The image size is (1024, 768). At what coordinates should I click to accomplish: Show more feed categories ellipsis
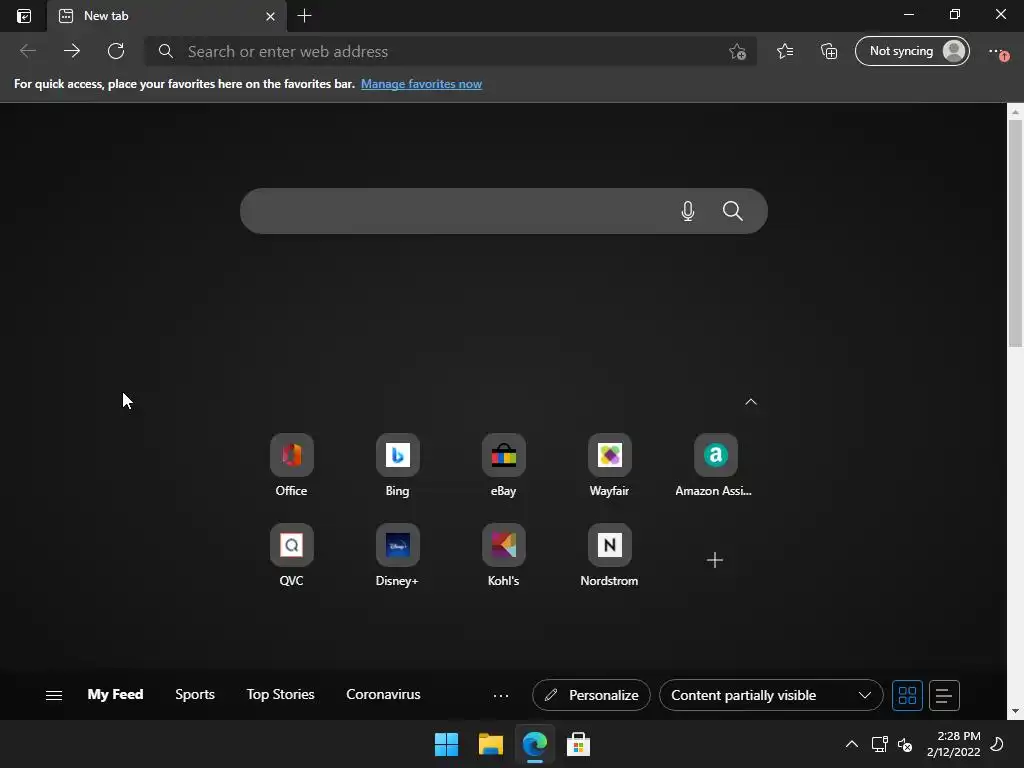501,696
